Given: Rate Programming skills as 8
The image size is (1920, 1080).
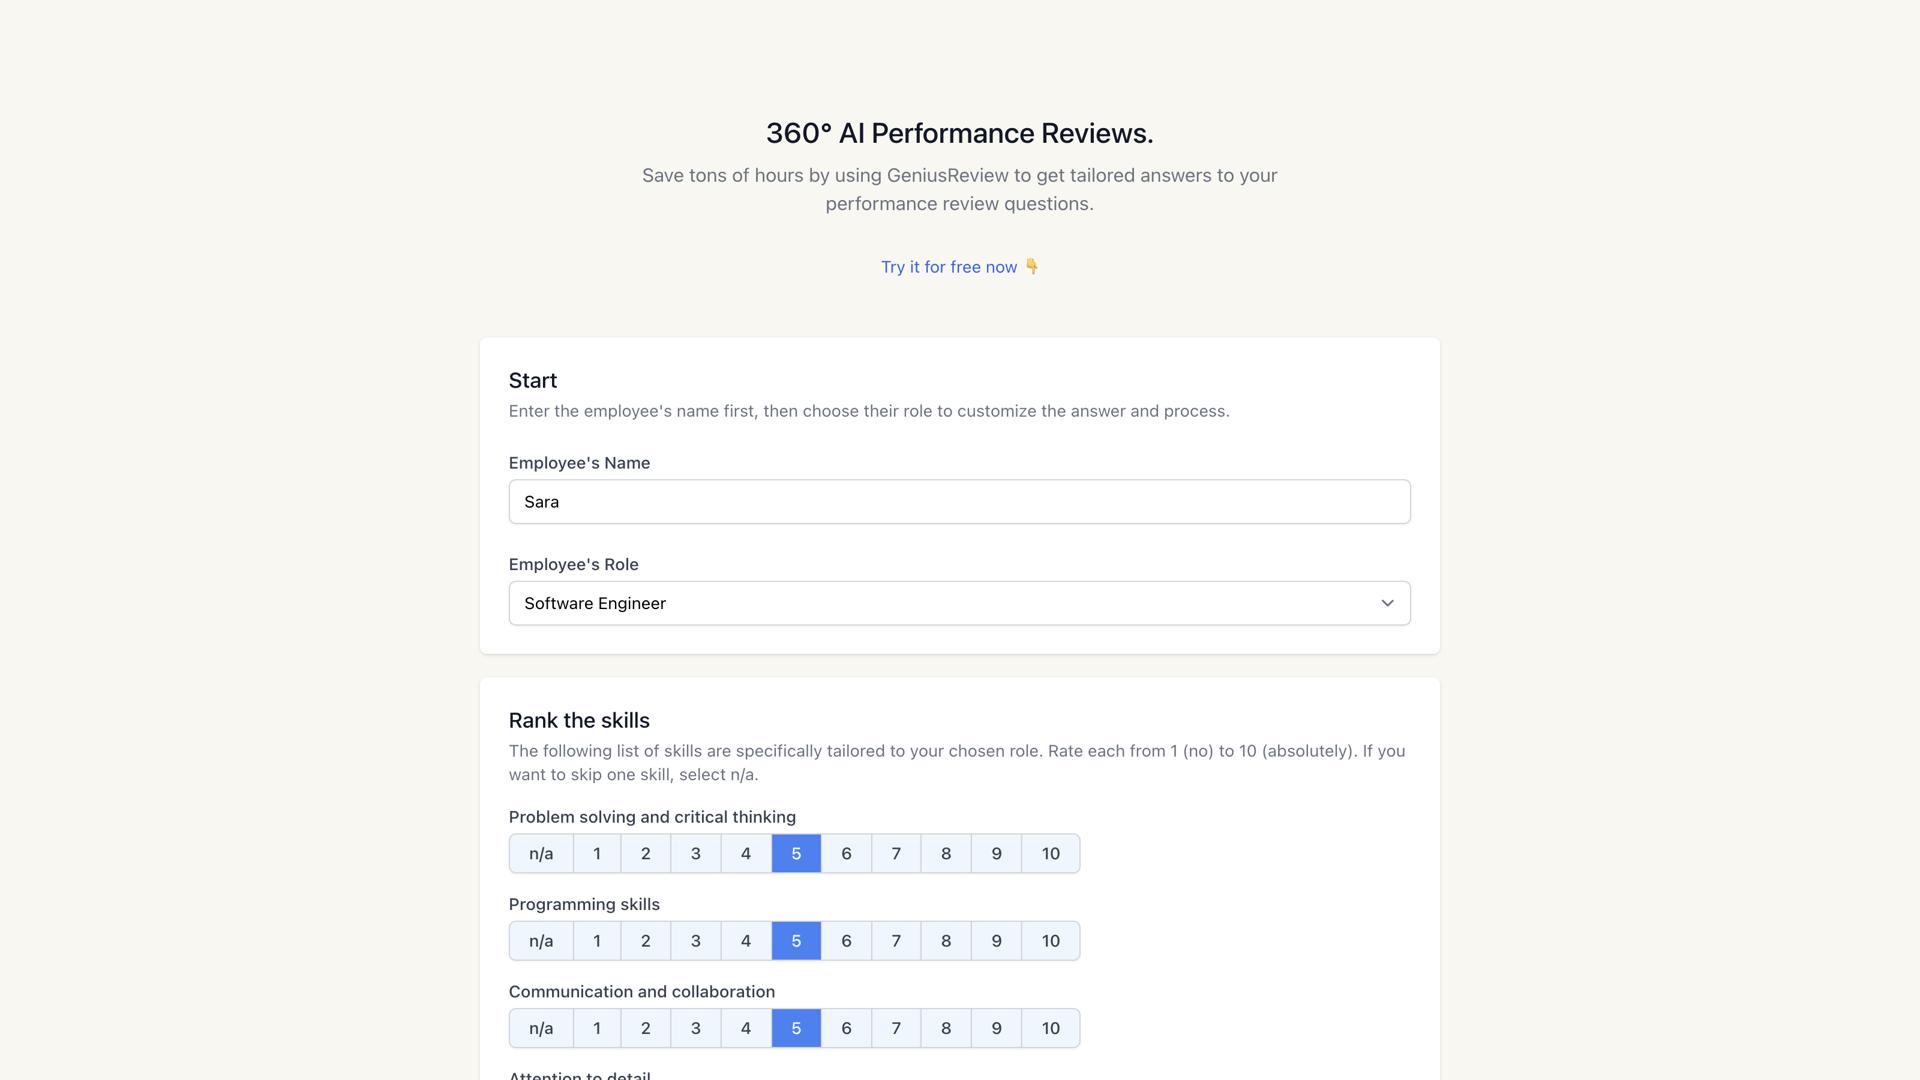Looking at the screenshot, I should click(945, 940).
